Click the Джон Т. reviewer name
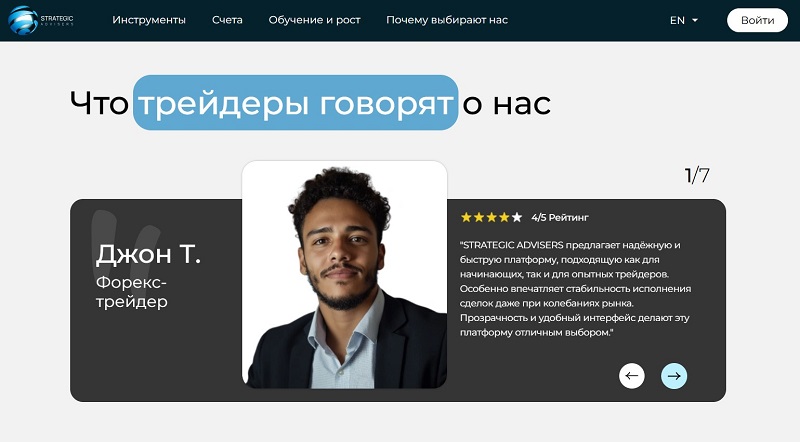 tap(148, 254)
